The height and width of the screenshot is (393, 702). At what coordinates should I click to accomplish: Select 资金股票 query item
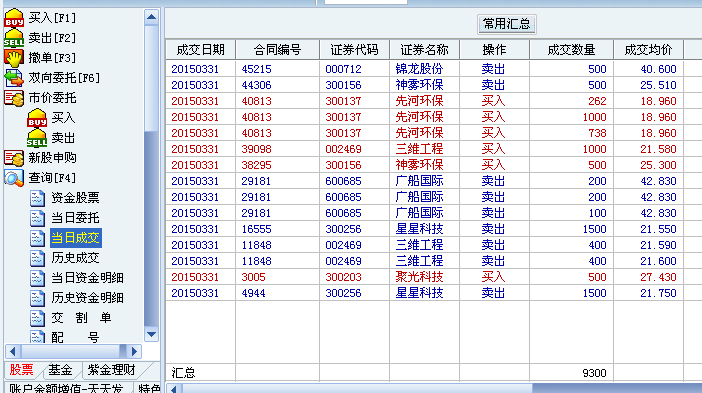pos(75,198)
